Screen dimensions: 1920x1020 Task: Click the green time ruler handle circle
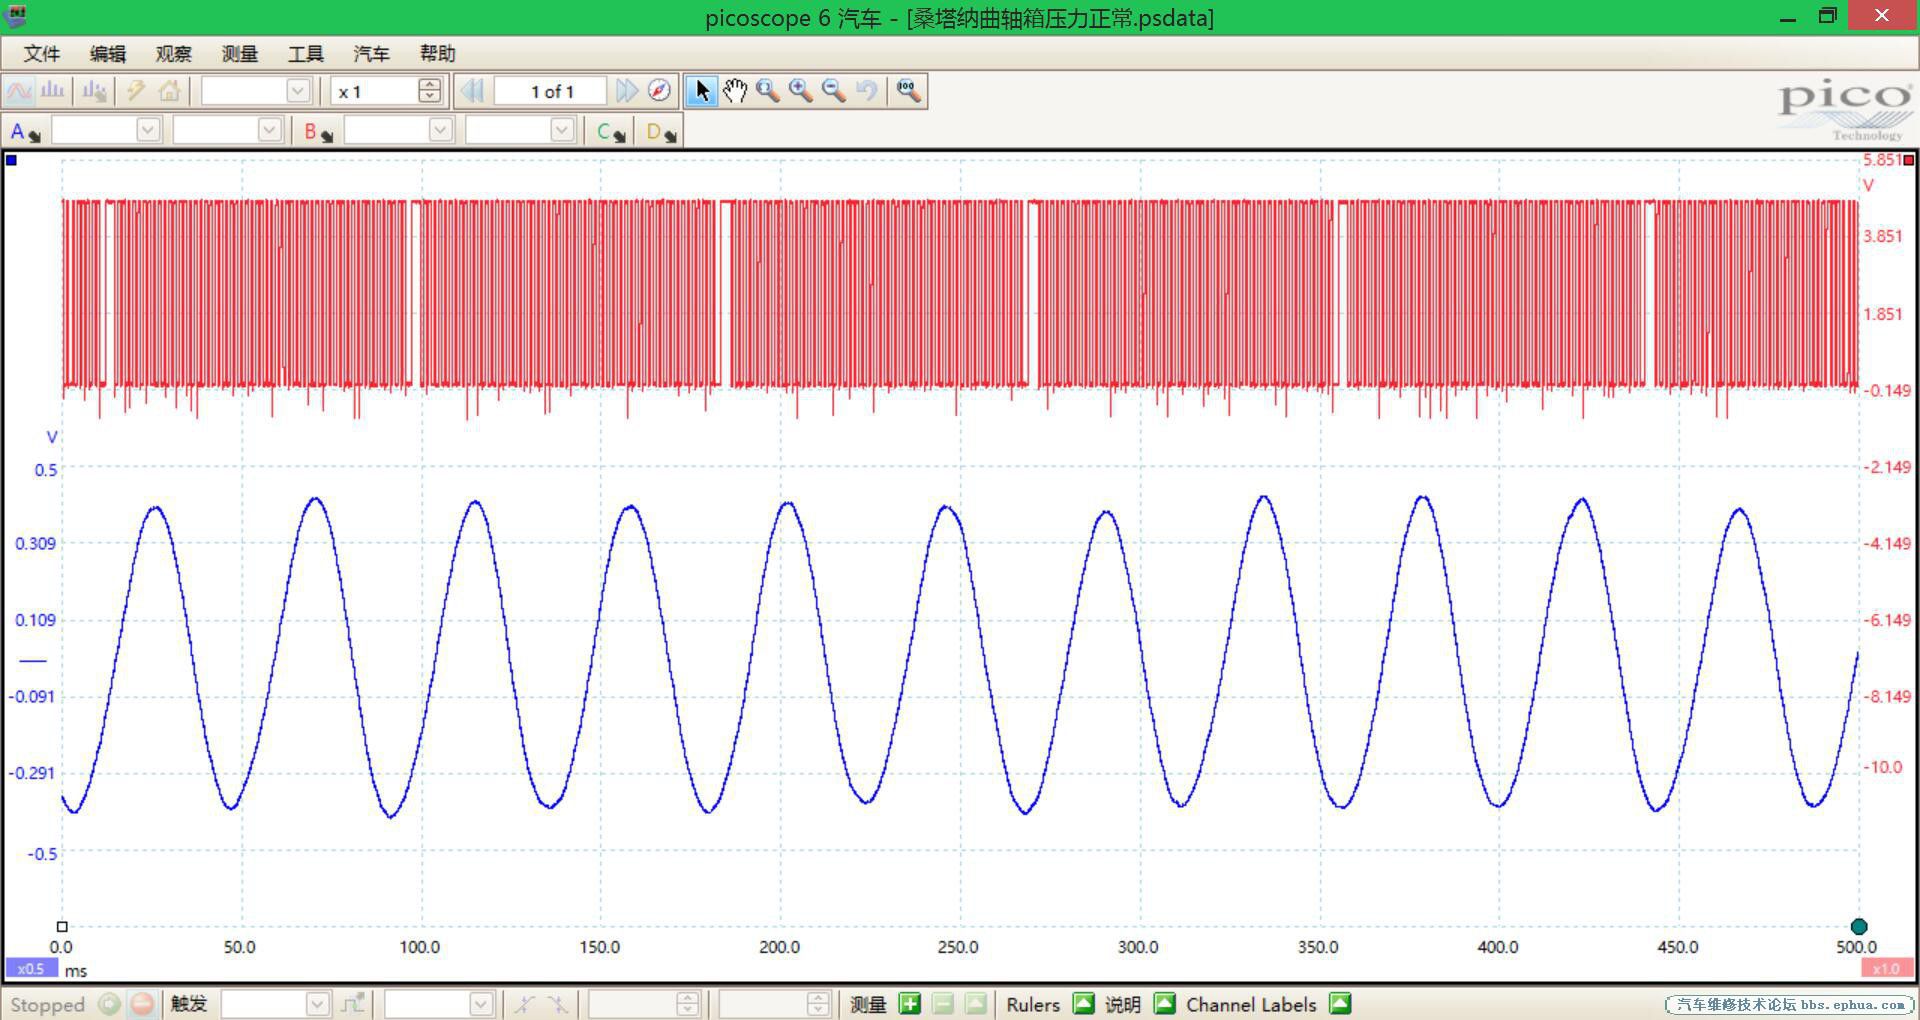coord(1859,926)
